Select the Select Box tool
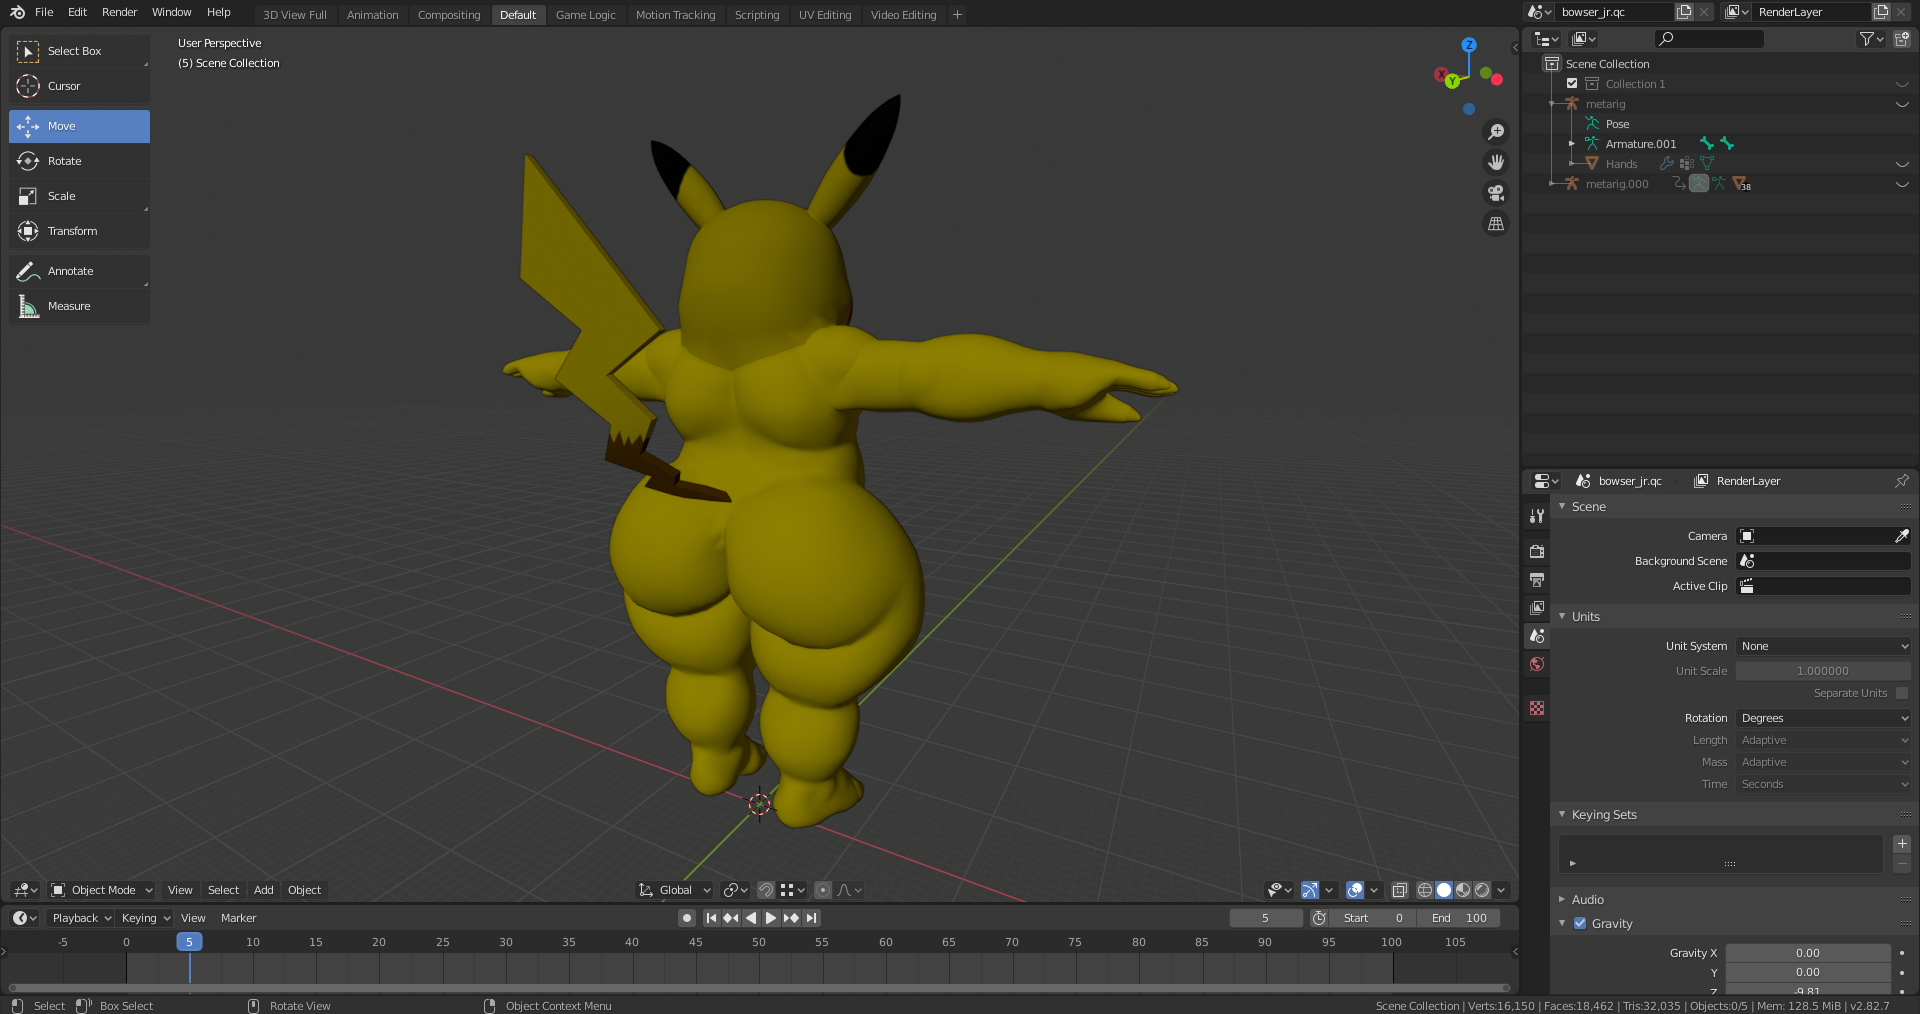This screenshot has width=1920, height=1014. tap(79, 51)
